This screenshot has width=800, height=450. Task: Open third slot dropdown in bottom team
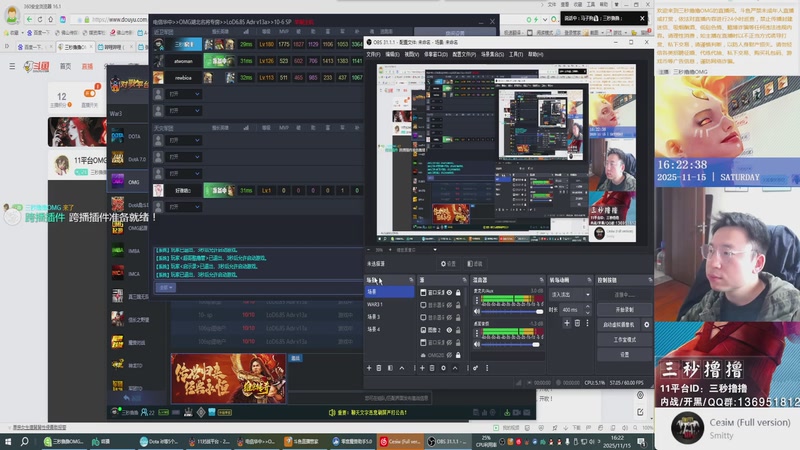pyautogui.click(x=184, y=173)
